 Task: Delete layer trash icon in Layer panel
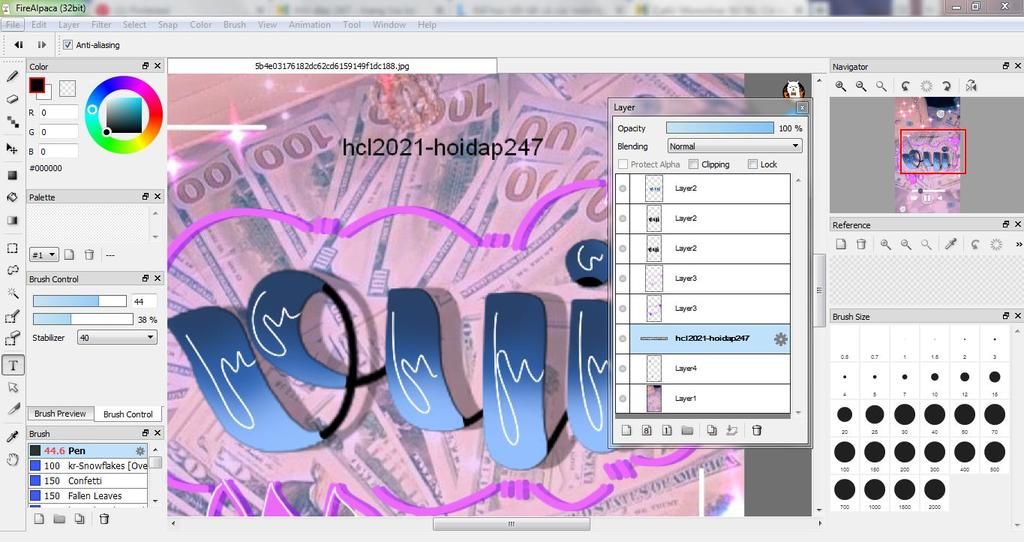click(x=756, y=430)
